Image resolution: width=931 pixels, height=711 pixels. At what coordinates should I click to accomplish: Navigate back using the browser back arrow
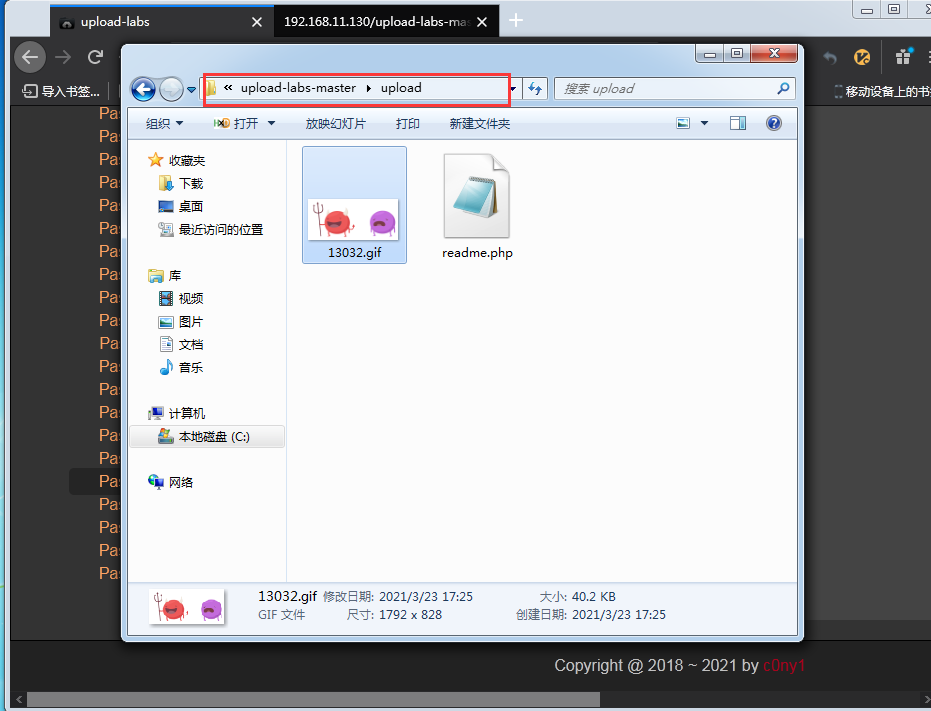(x=30, y=57)
